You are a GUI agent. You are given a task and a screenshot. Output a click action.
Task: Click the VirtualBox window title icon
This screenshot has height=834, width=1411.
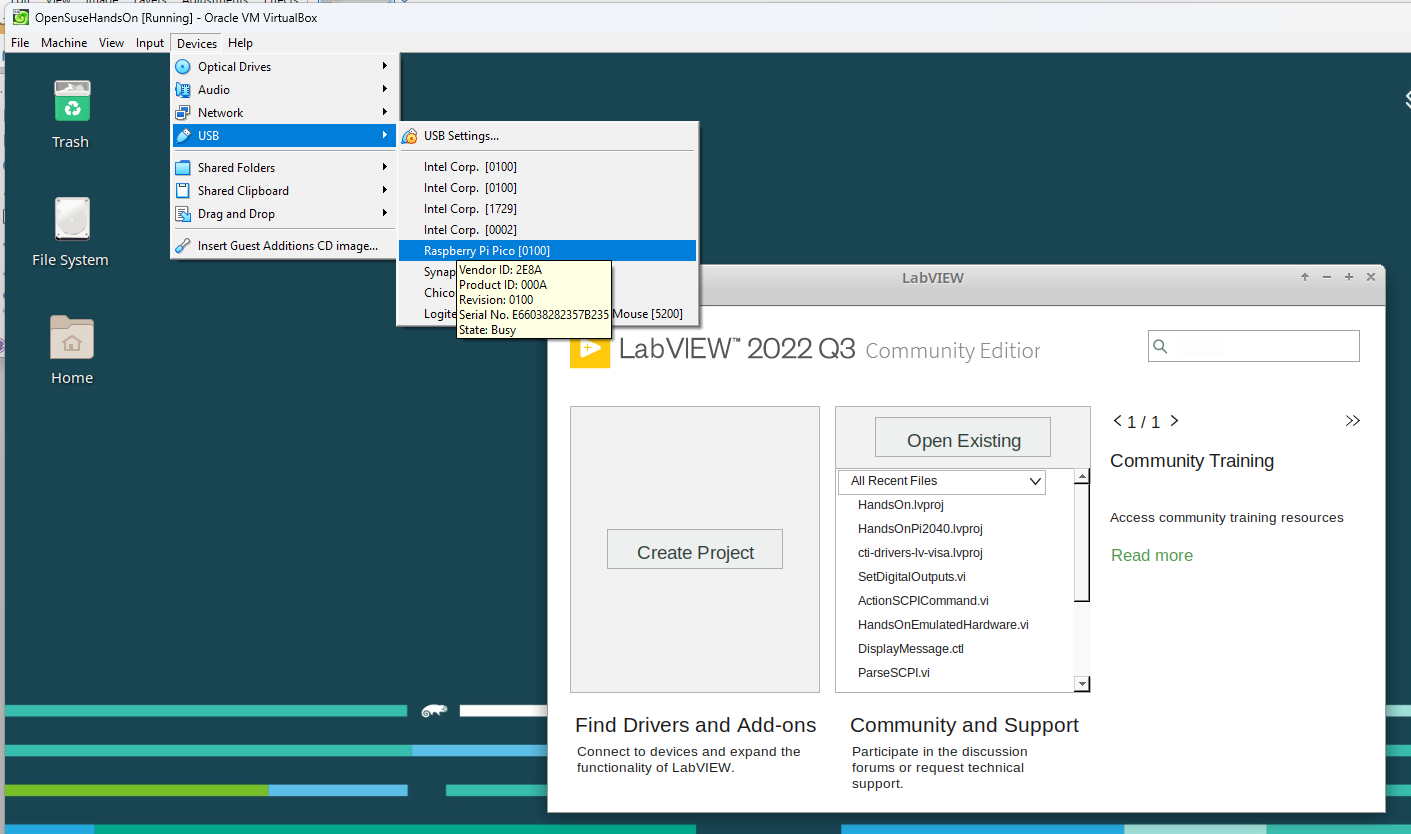(x=20, y=17)
